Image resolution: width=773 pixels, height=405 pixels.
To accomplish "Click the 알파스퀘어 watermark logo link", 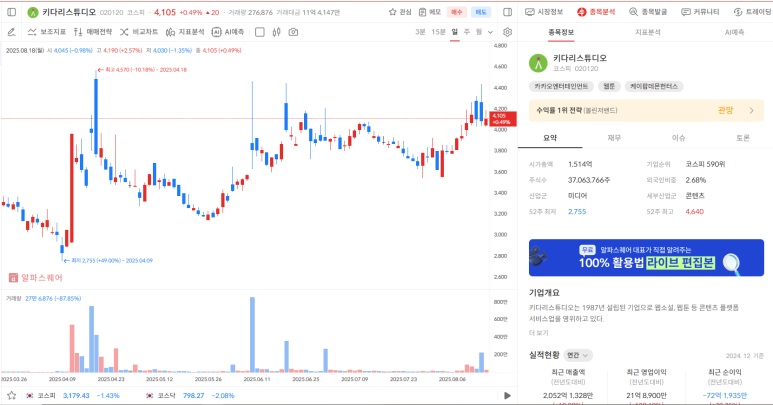I will pyautogui.click(x=36, y=278).
